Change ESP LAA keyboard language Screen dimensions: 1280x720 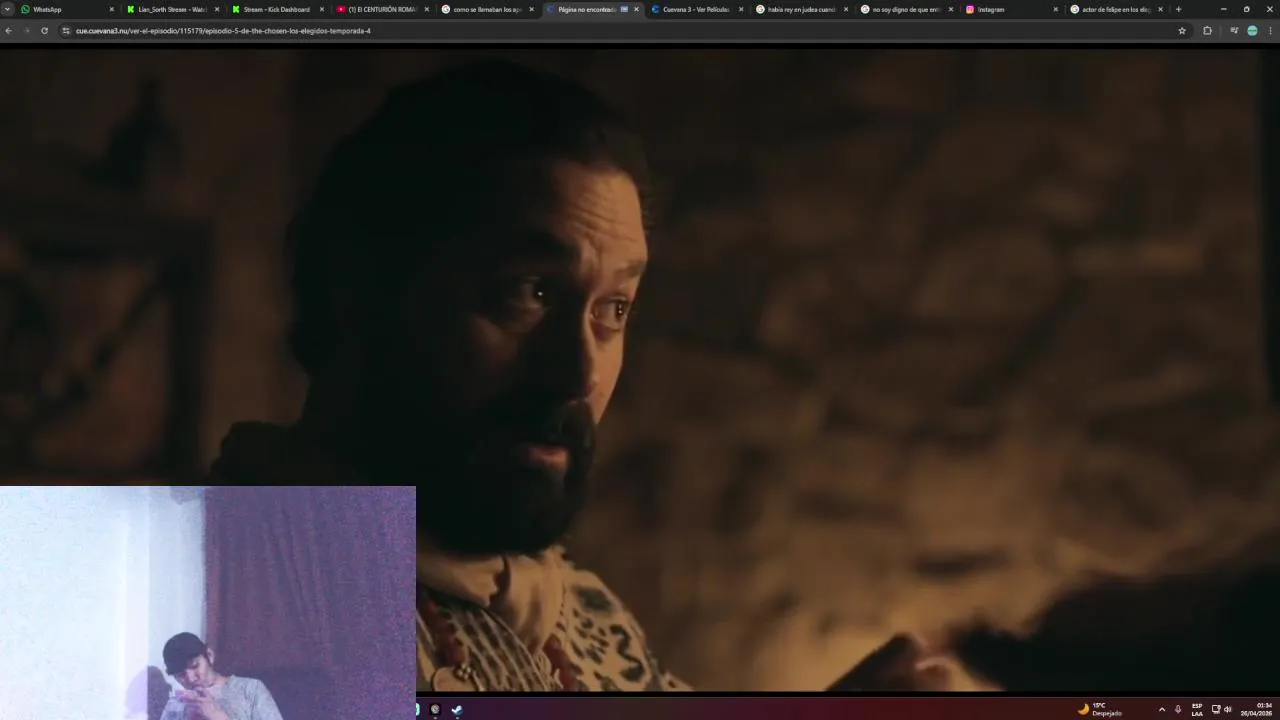tap(1197, 709)
